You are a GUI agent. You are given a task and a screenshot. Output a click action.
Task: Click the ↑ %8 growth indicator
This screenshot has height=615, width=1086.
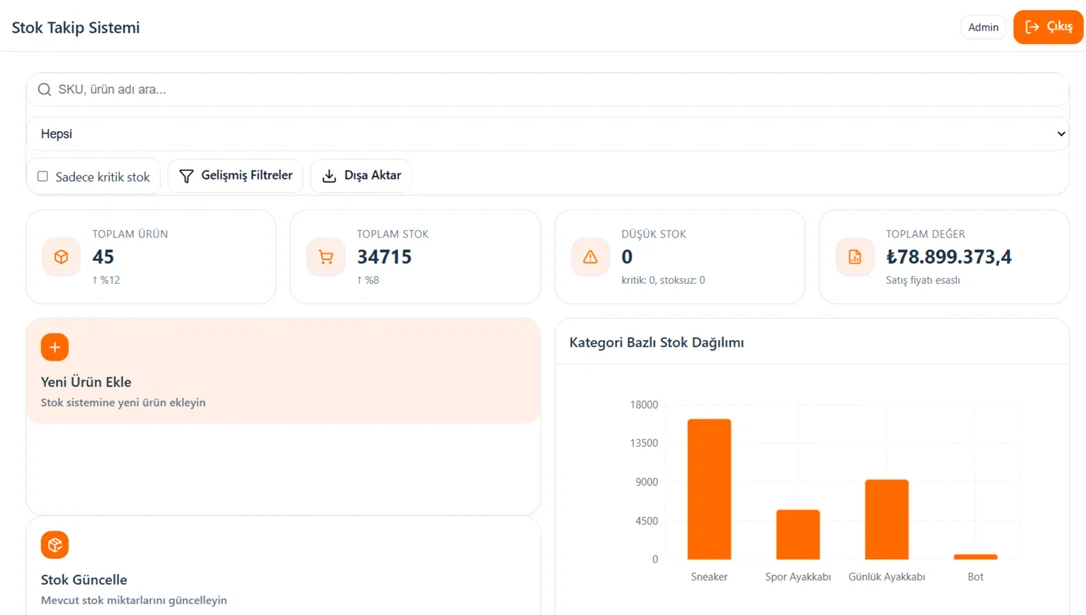pos(368,280)
